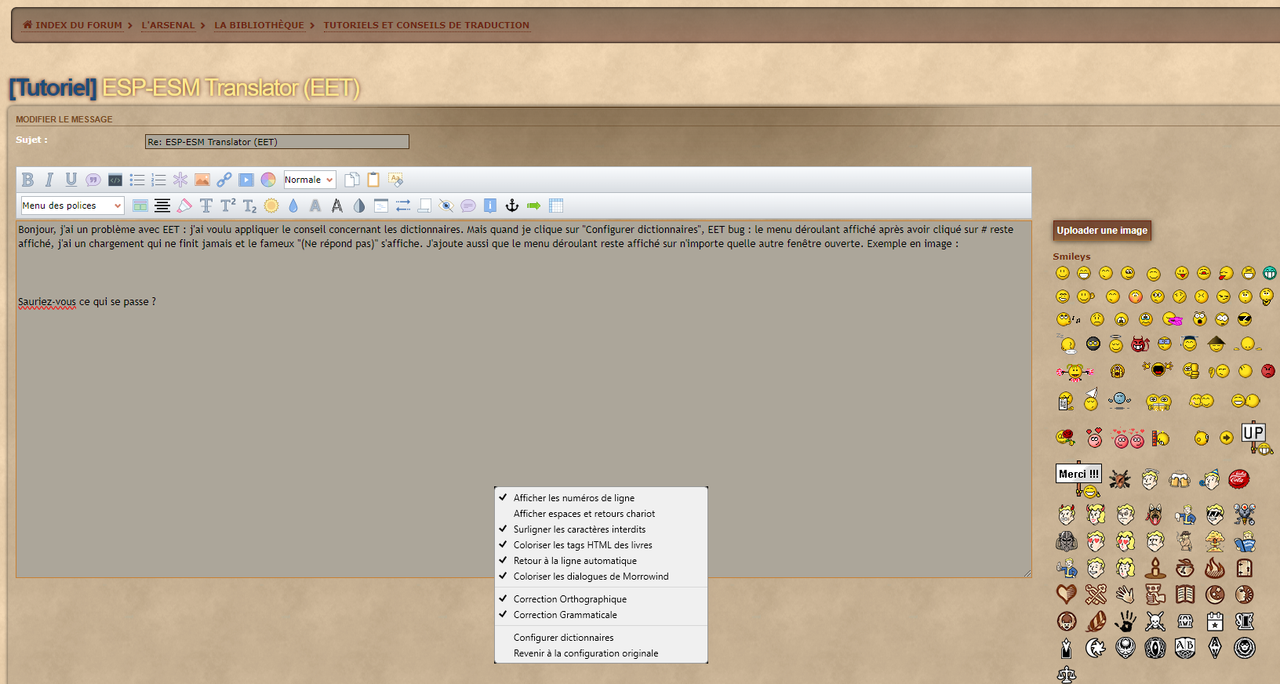
Task: Apply superscript formatting
Action: coord(228,206)
